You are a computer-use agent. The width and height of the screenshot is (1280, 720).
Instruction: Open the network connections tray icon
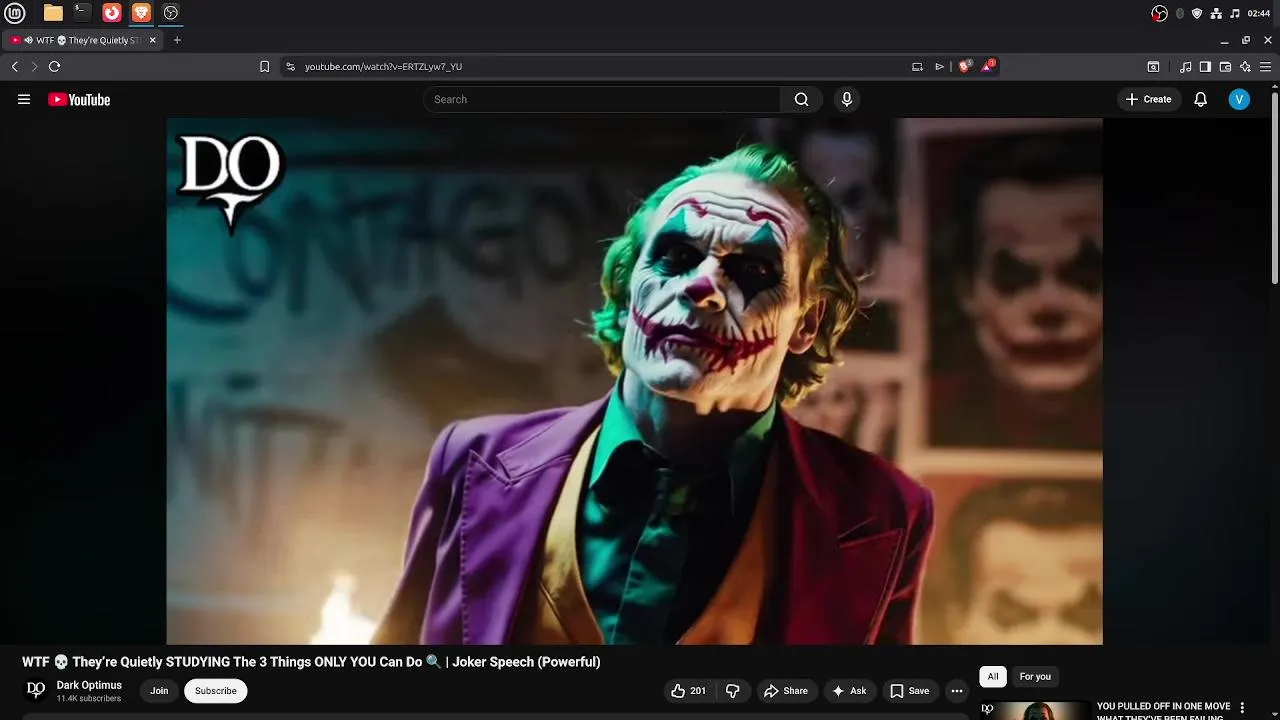(x=1216, y=13)
